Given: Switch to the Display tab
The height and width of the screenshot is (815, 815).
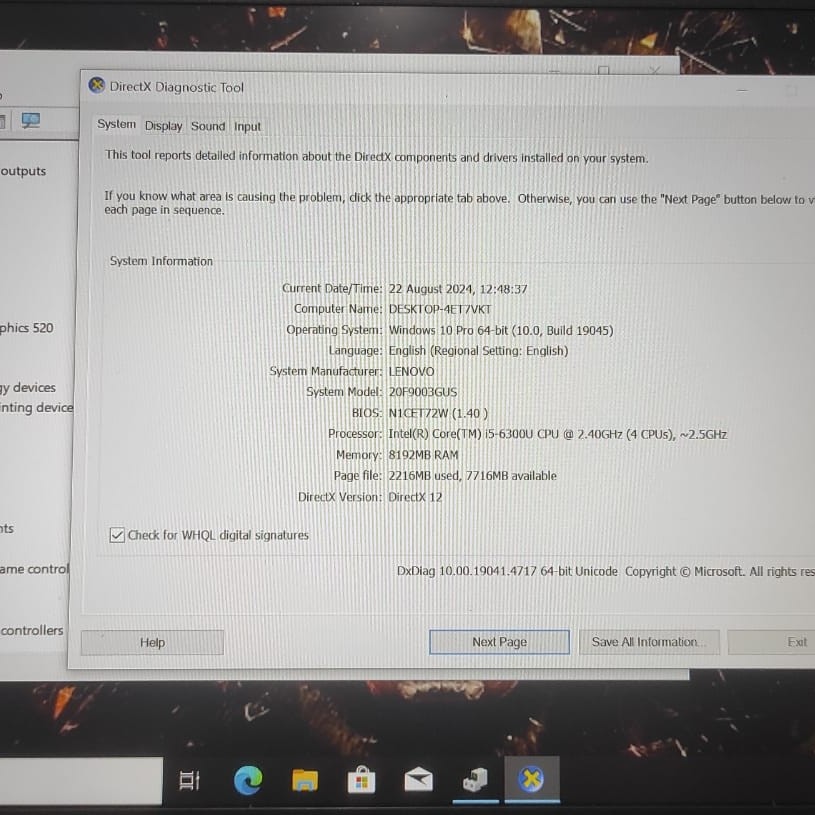Looking at the screenshot, I should [163, 126].
